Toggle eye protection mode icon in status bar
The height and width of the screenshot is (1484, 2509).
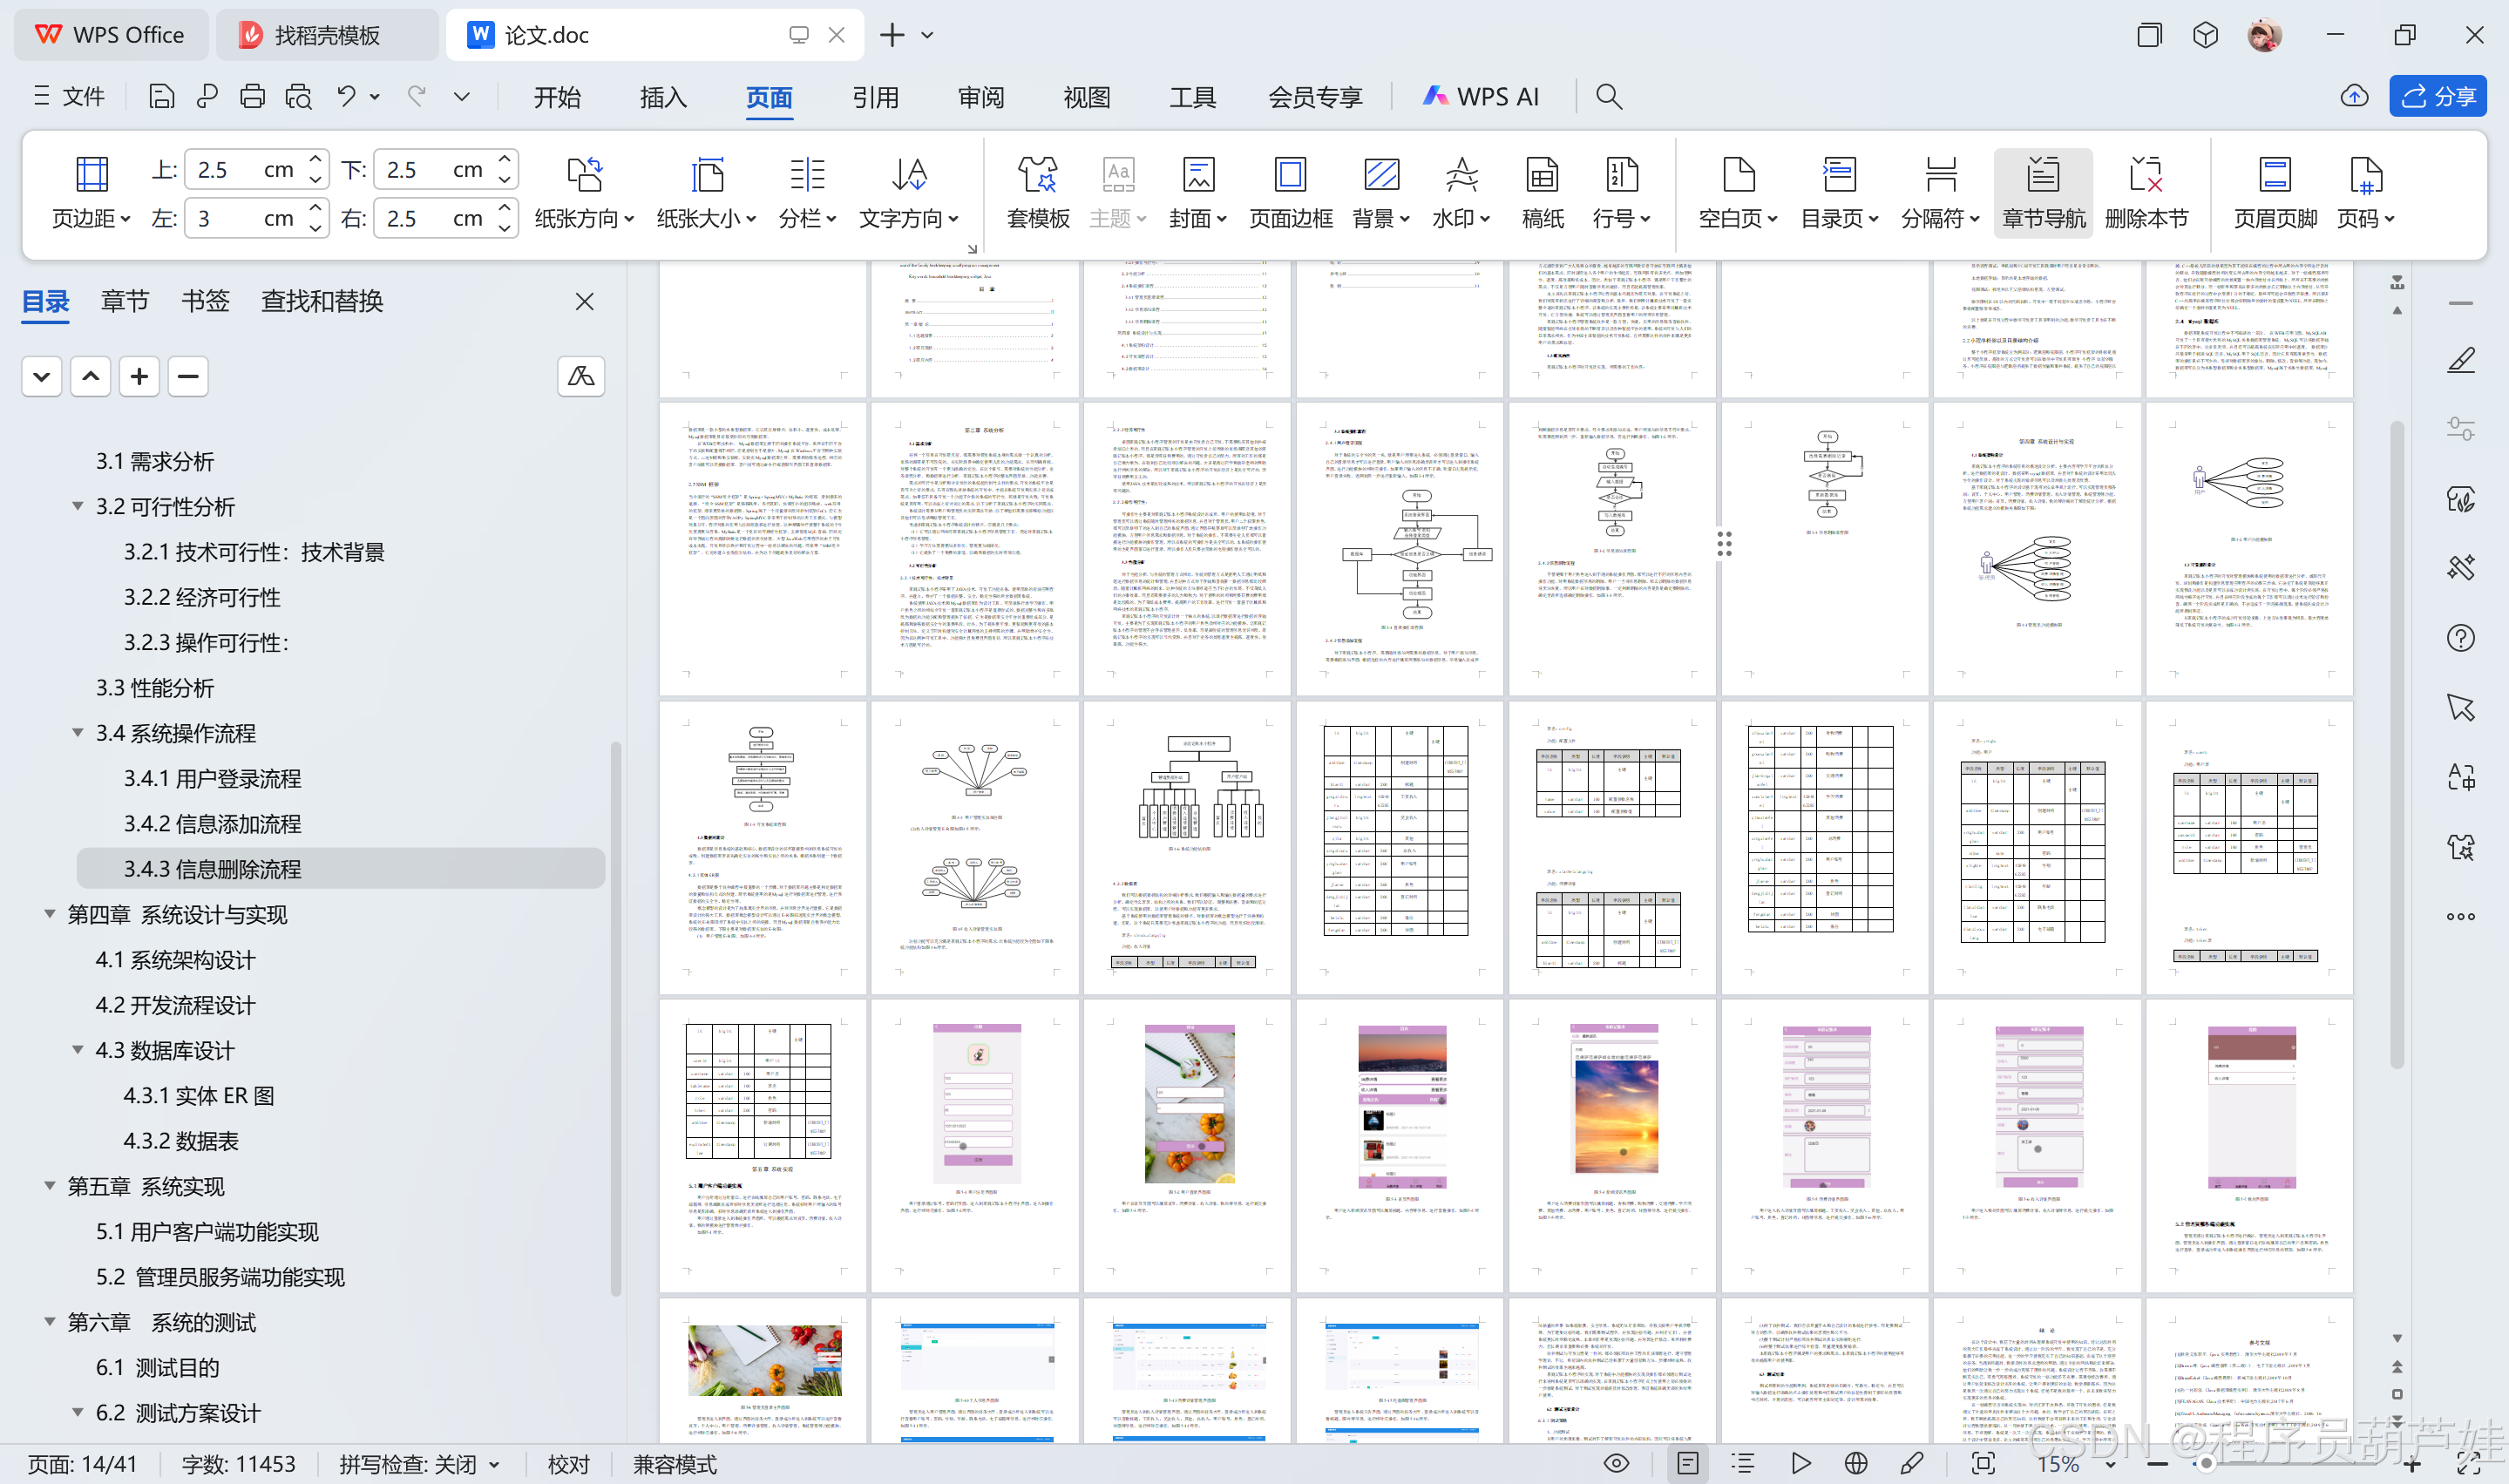[1616, 1463]
